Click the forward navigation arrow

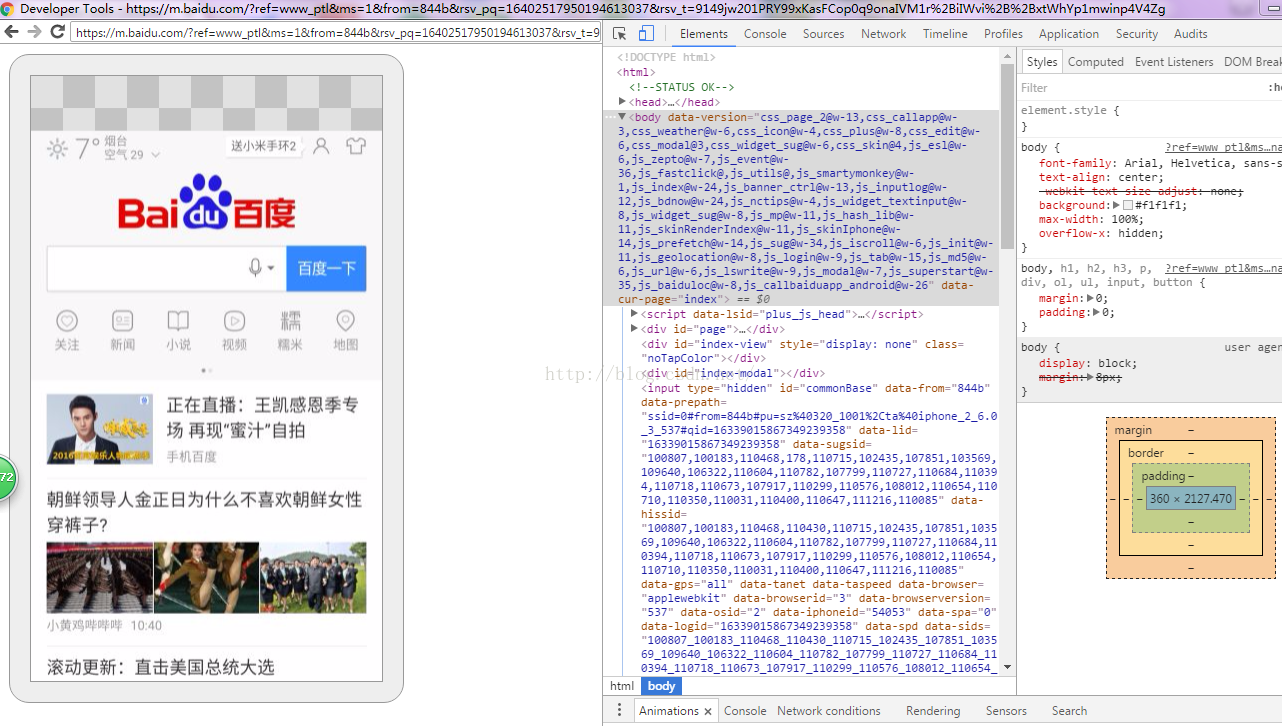34,32
